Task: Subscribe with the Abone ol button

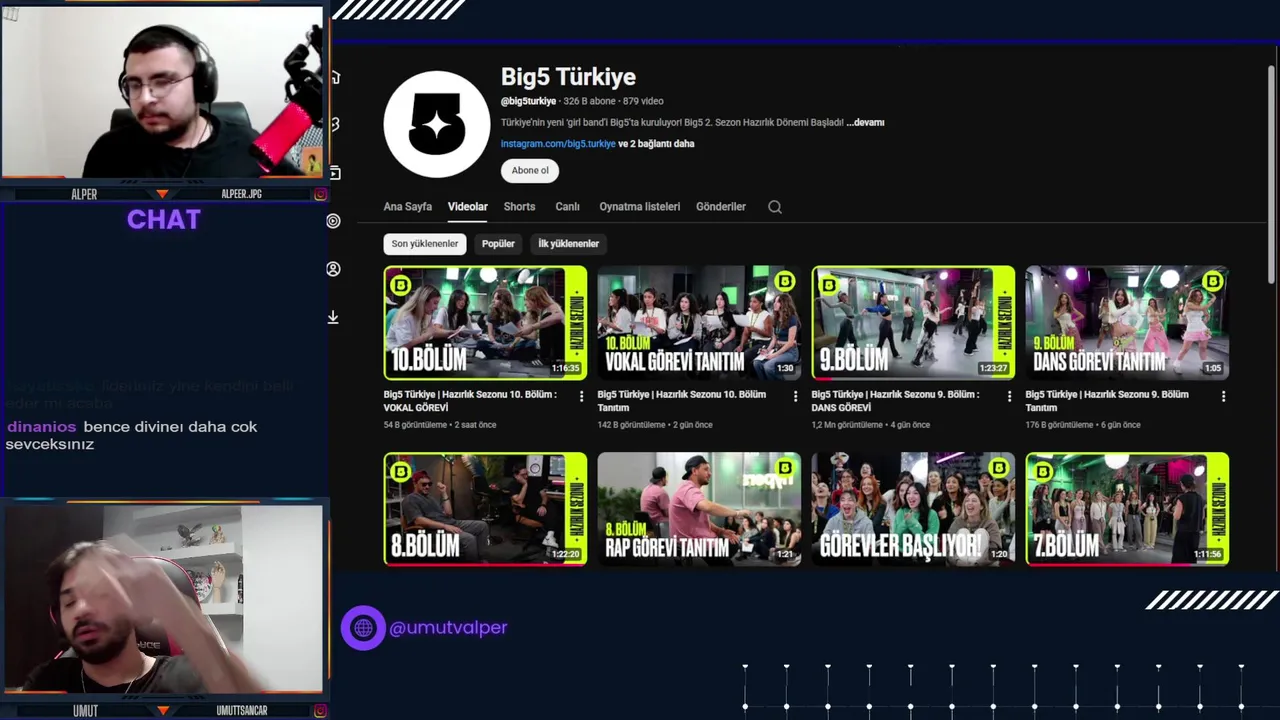Action: pos(530,171)
